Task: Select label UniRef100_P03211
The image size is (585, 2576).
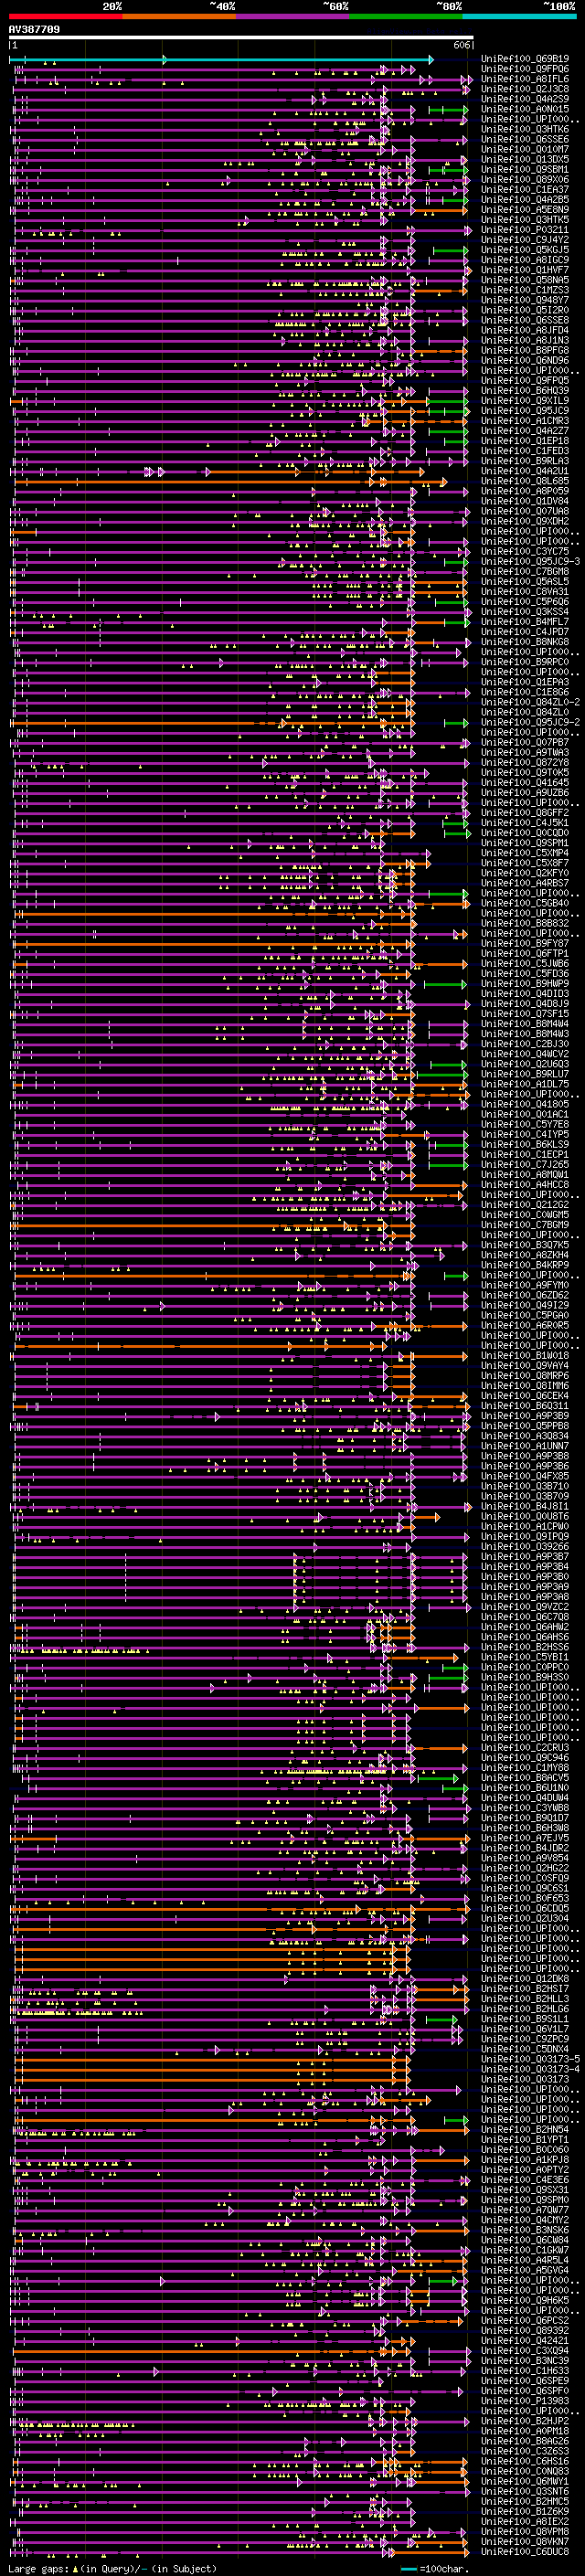Action: tap(525, 230)
